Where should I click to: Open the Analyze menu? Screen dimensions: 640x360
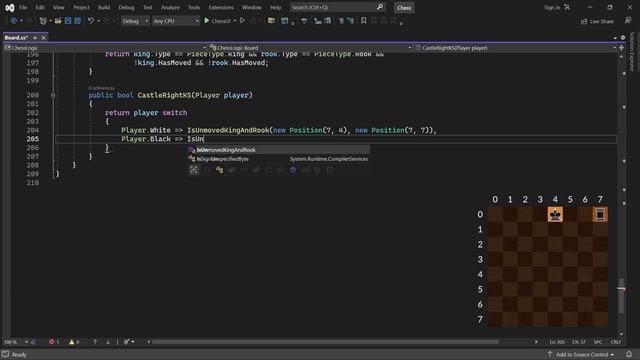170,7
